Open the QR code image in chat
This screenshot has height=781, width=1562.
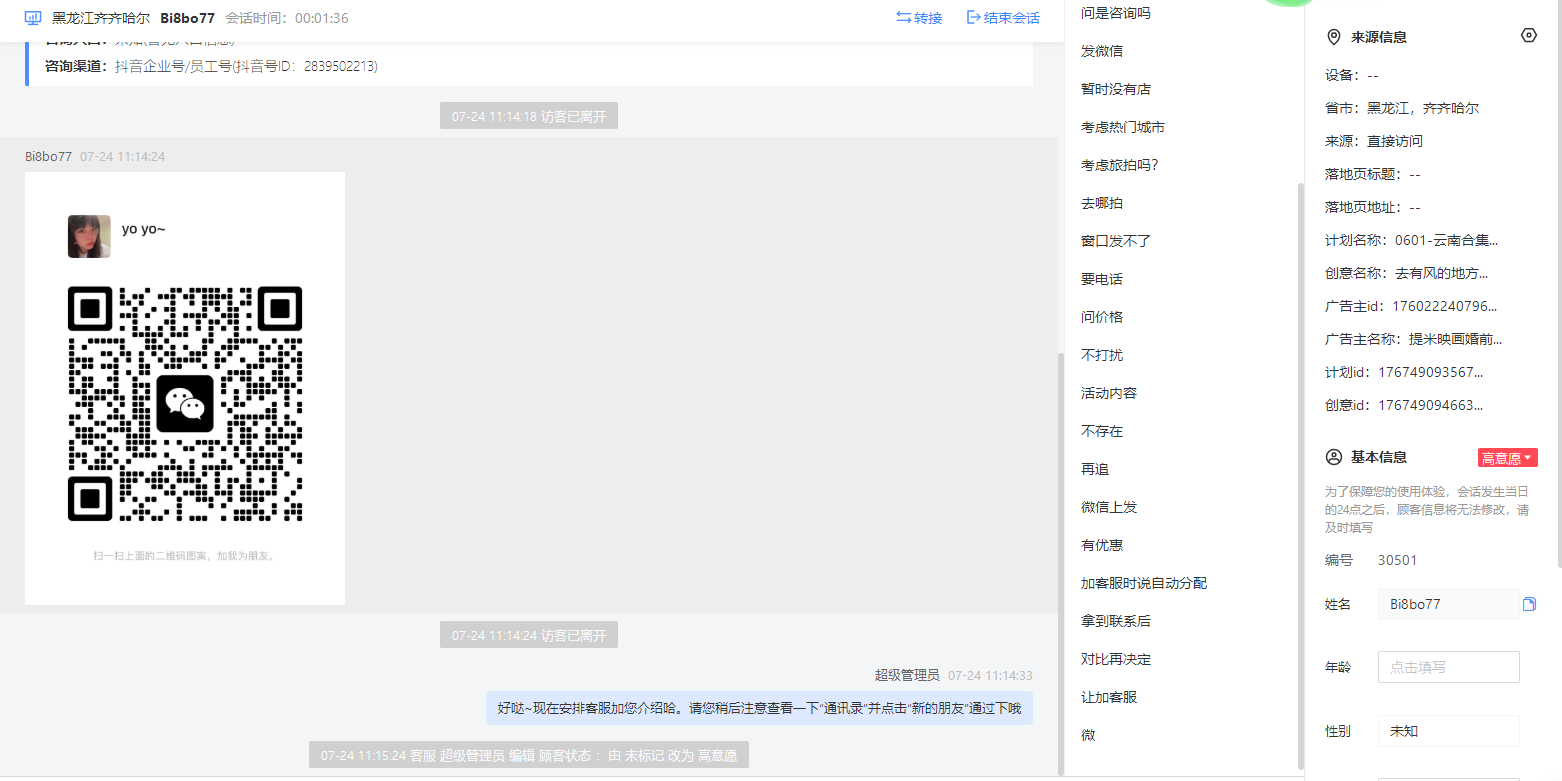[185, 388]
